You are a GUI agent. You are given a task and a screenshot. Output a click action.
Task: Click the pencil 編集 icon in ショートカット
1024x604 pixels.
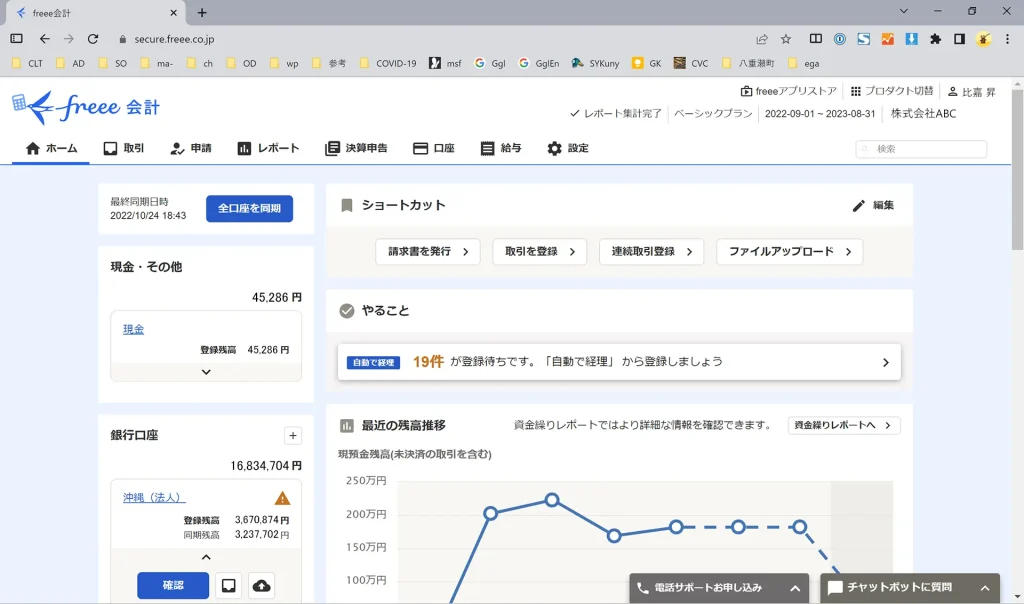coord(859,206)
